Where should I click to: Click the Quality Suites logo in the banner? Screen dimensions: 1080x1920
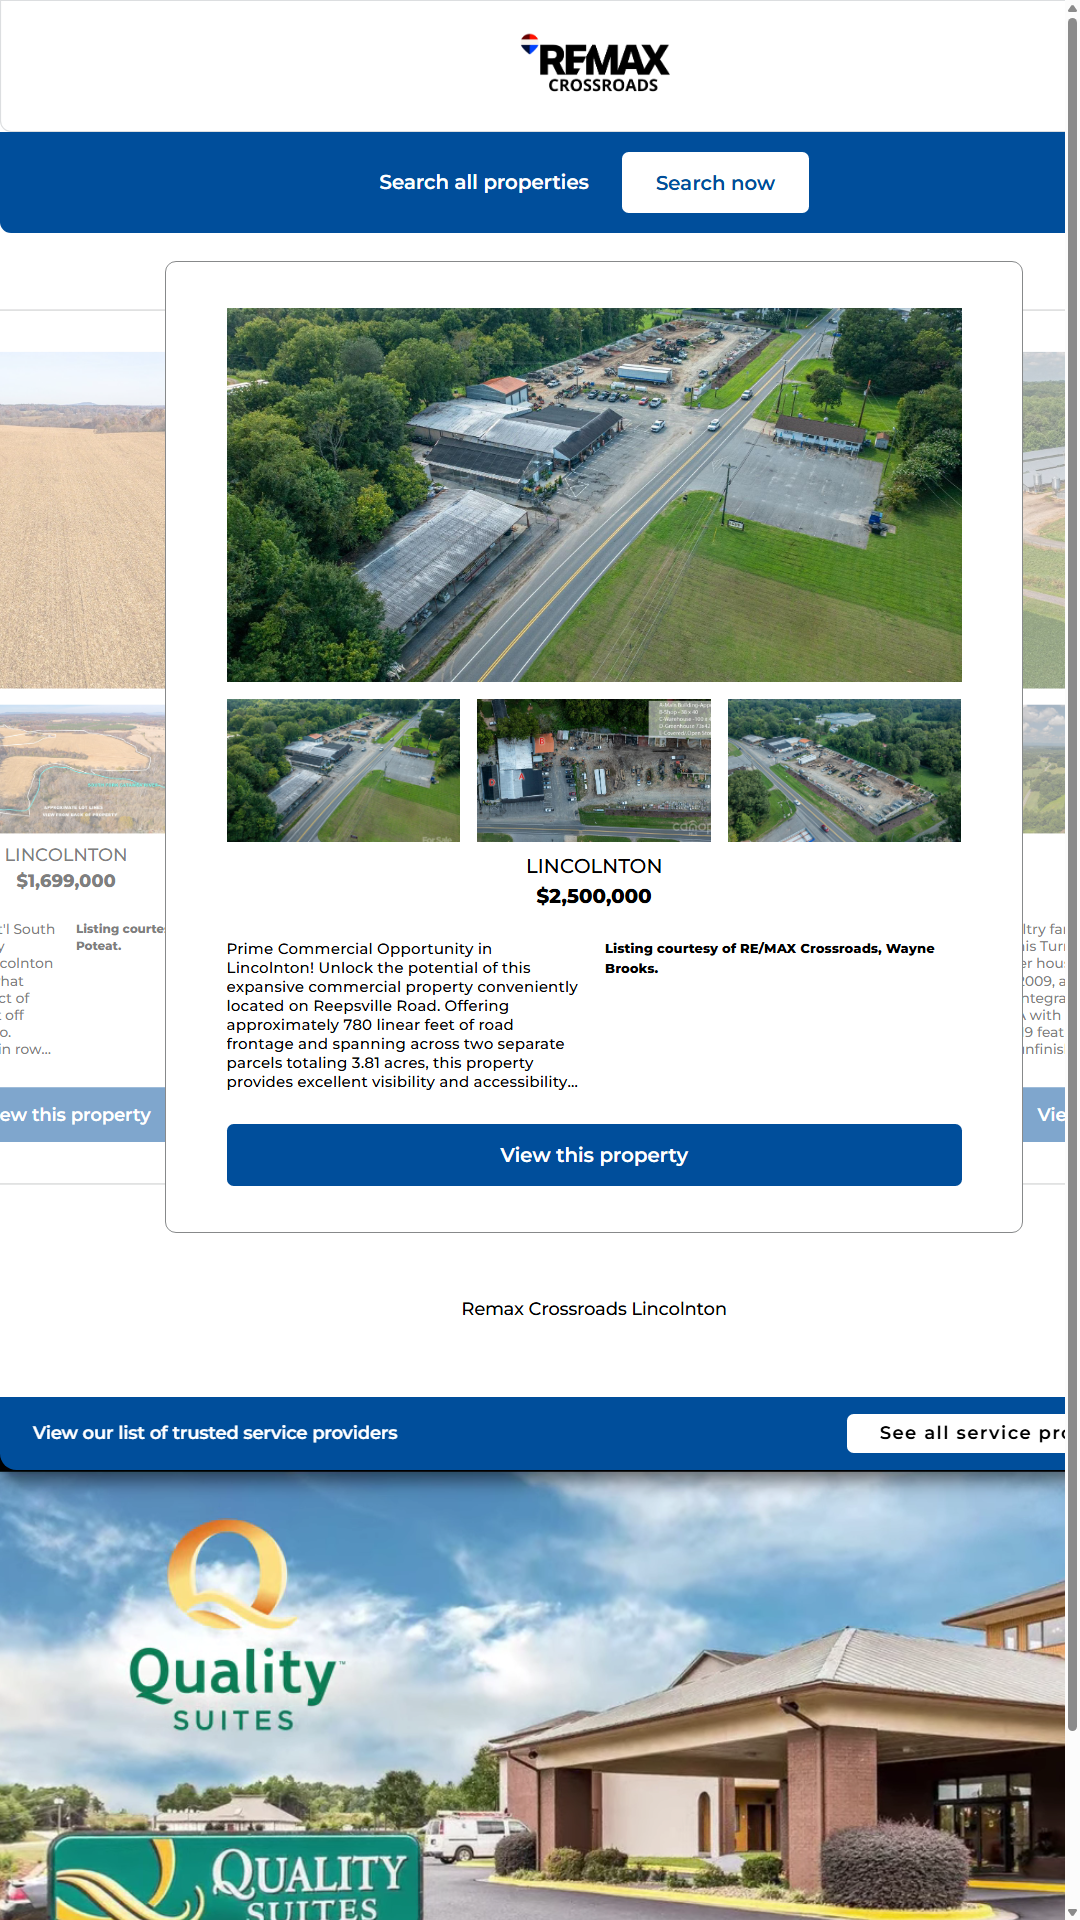tap(234, 1627)
